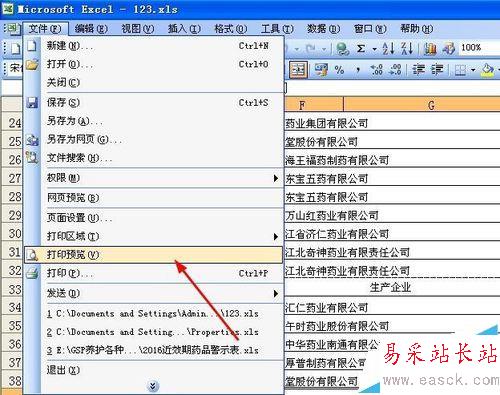This screenshot has width=500, height=395.
Task: Click the Drawing toolbar icon
Action: click(x=448, y=49)
